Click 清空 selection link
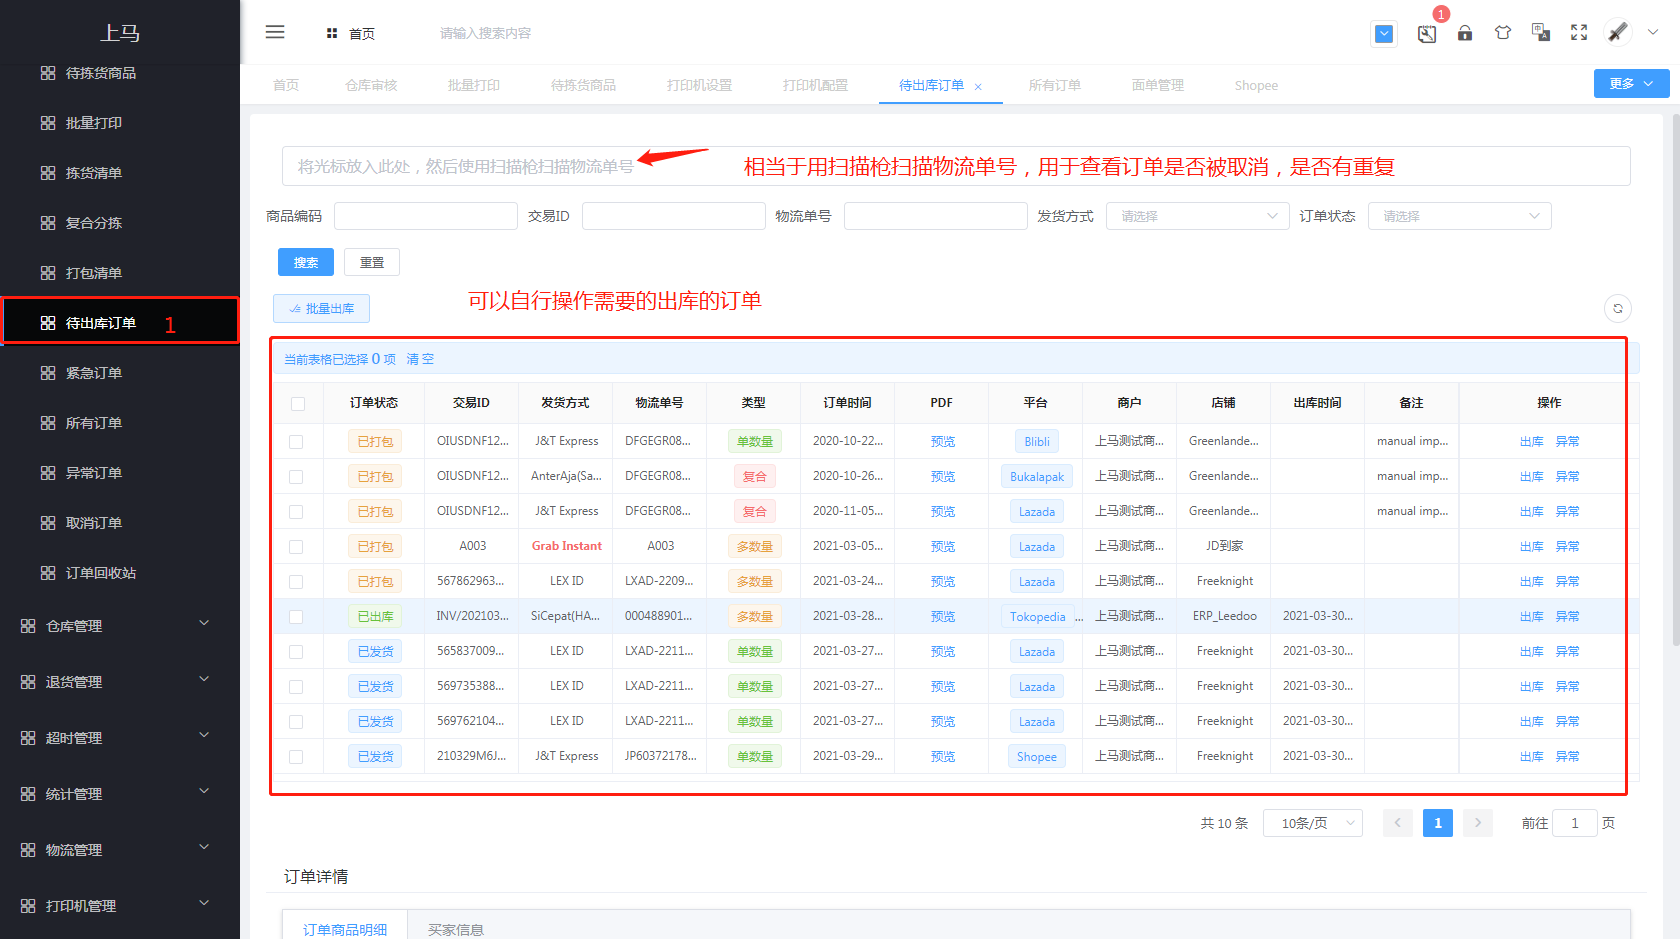The image size is (1680, 939). 420,359
